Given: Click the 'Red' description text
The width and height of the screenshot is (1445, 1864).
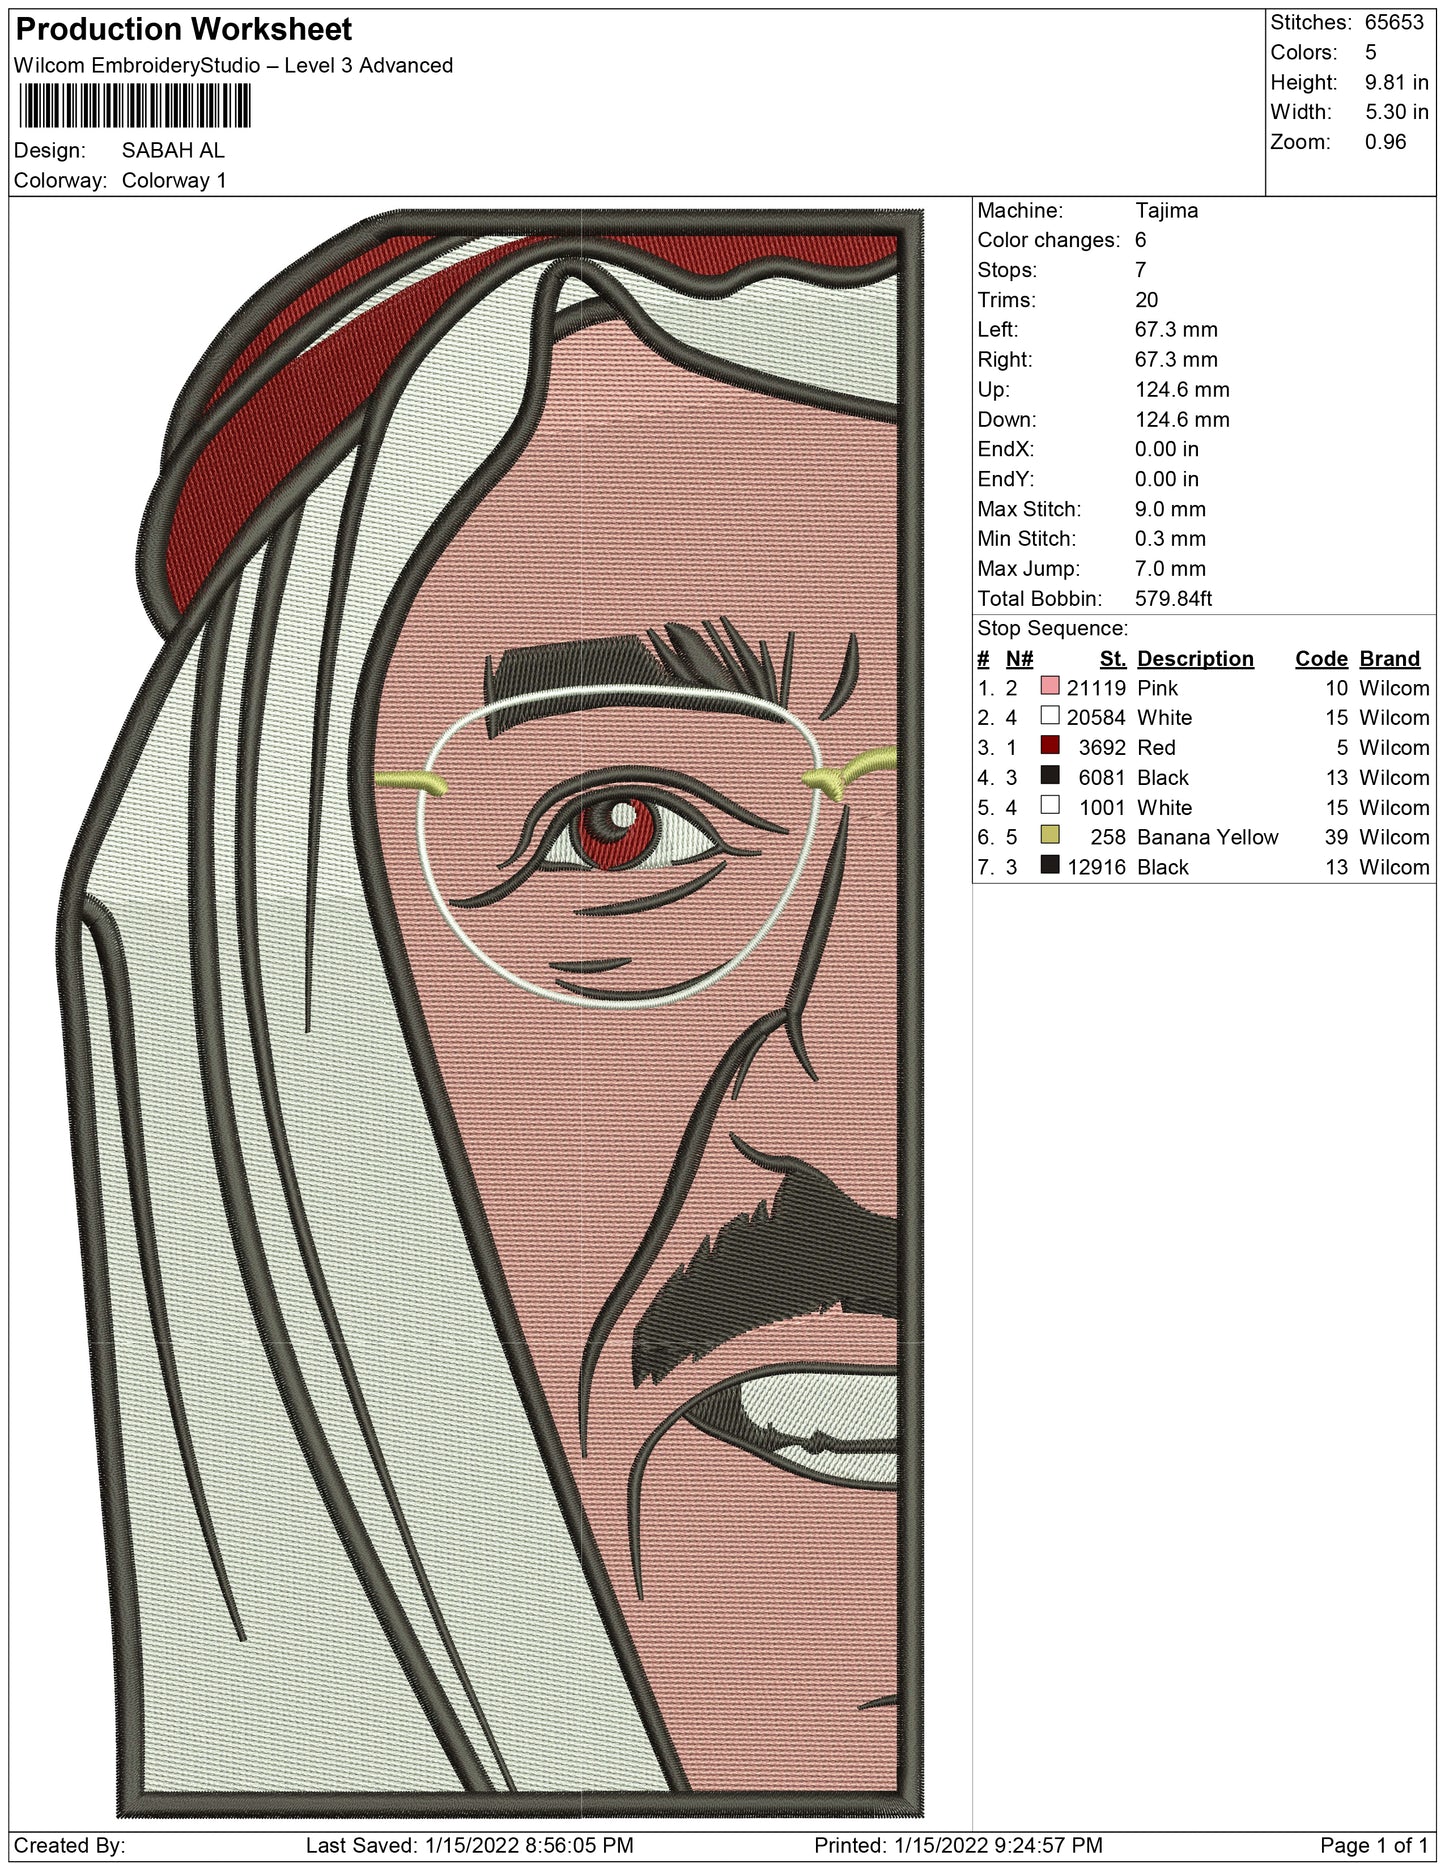Looking at the screenshot, I should [x=1156, y=748].
